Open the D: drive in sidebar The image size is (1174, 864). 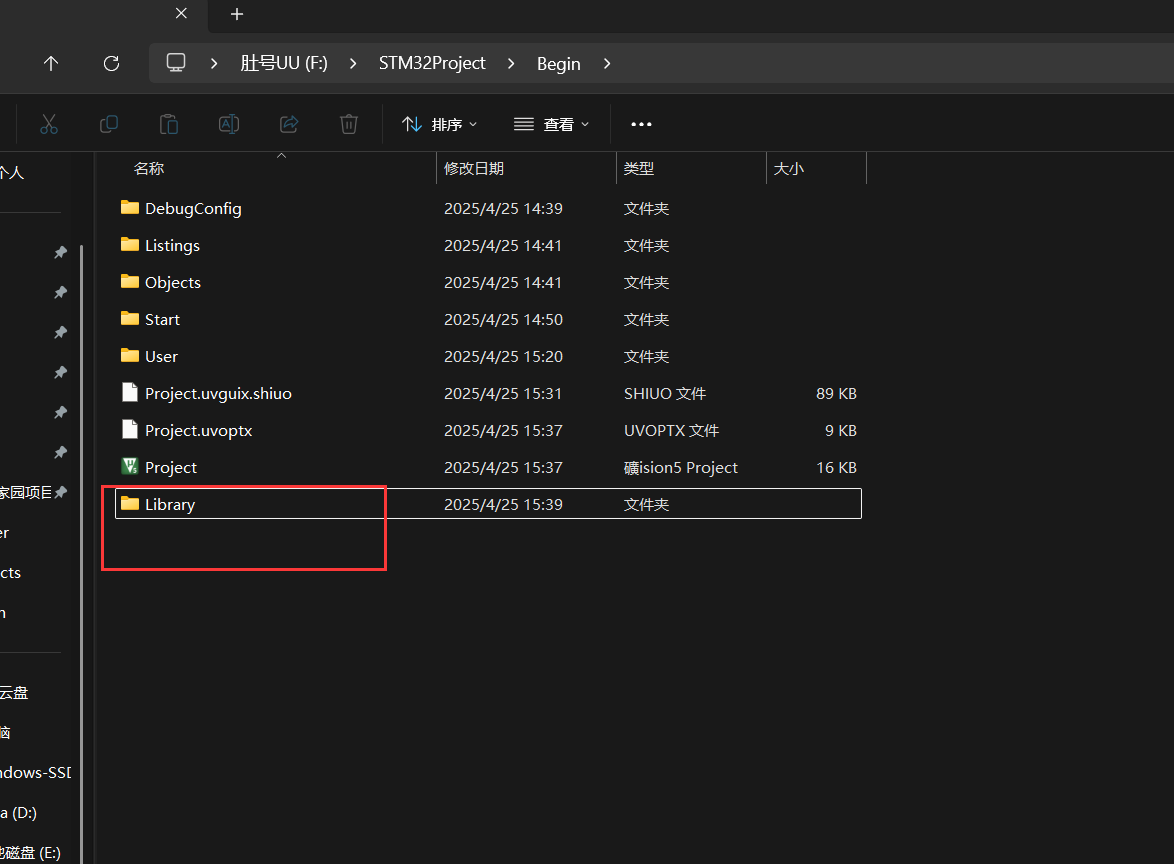19,812
